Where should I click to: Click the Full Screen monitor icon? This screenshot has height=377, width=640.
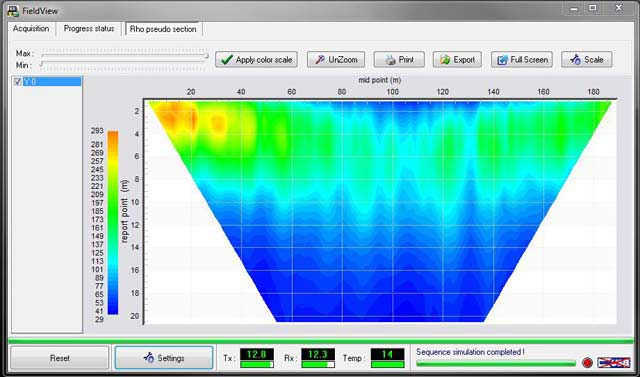point(502,60)
